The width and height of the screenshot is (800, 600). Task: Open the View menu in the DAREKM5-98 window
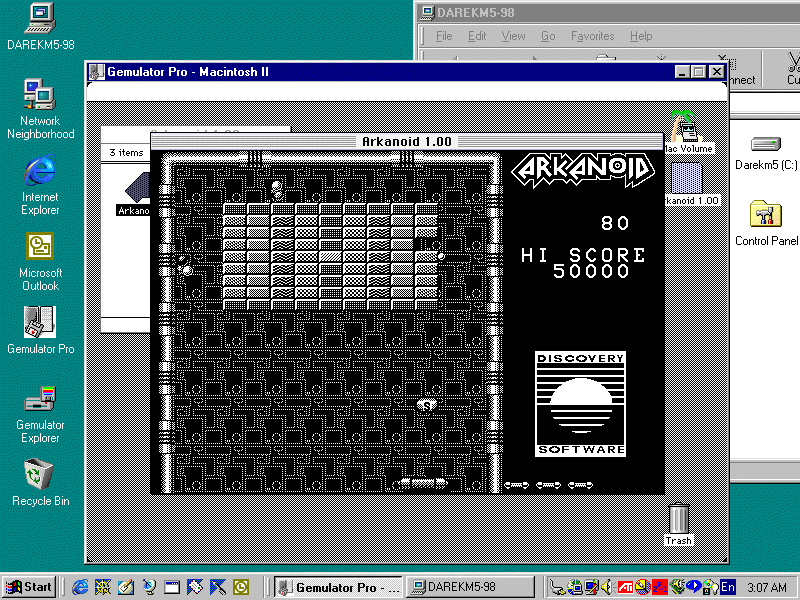click(513, 36)
